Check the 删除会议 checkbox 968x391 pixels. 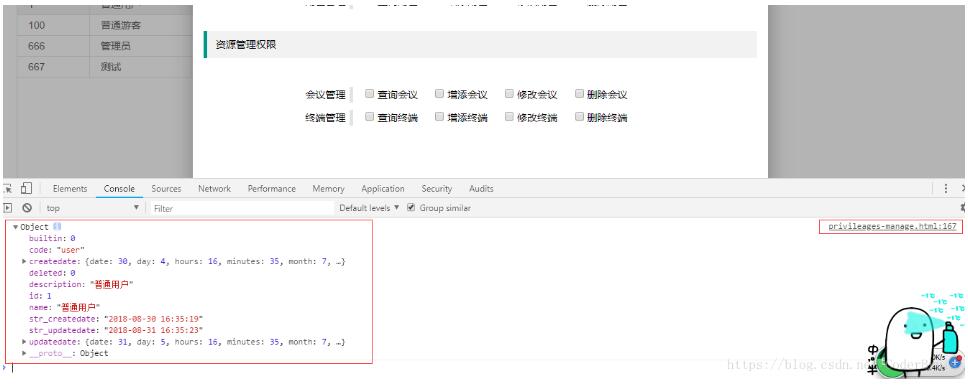click(579, 94)
